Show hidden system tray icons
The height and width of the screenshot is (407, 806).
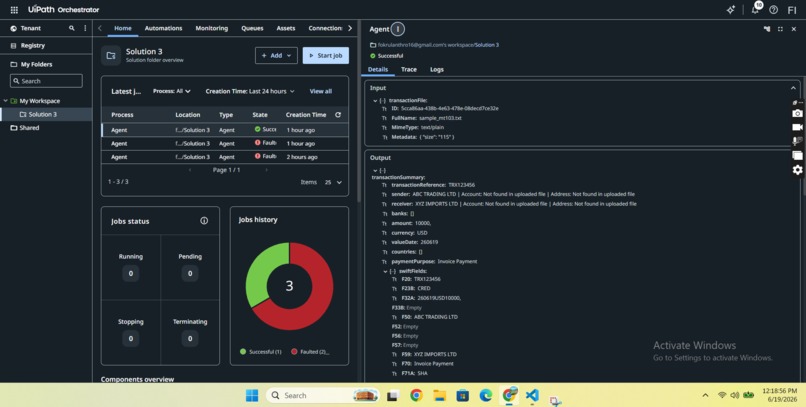tap(705, 395)
